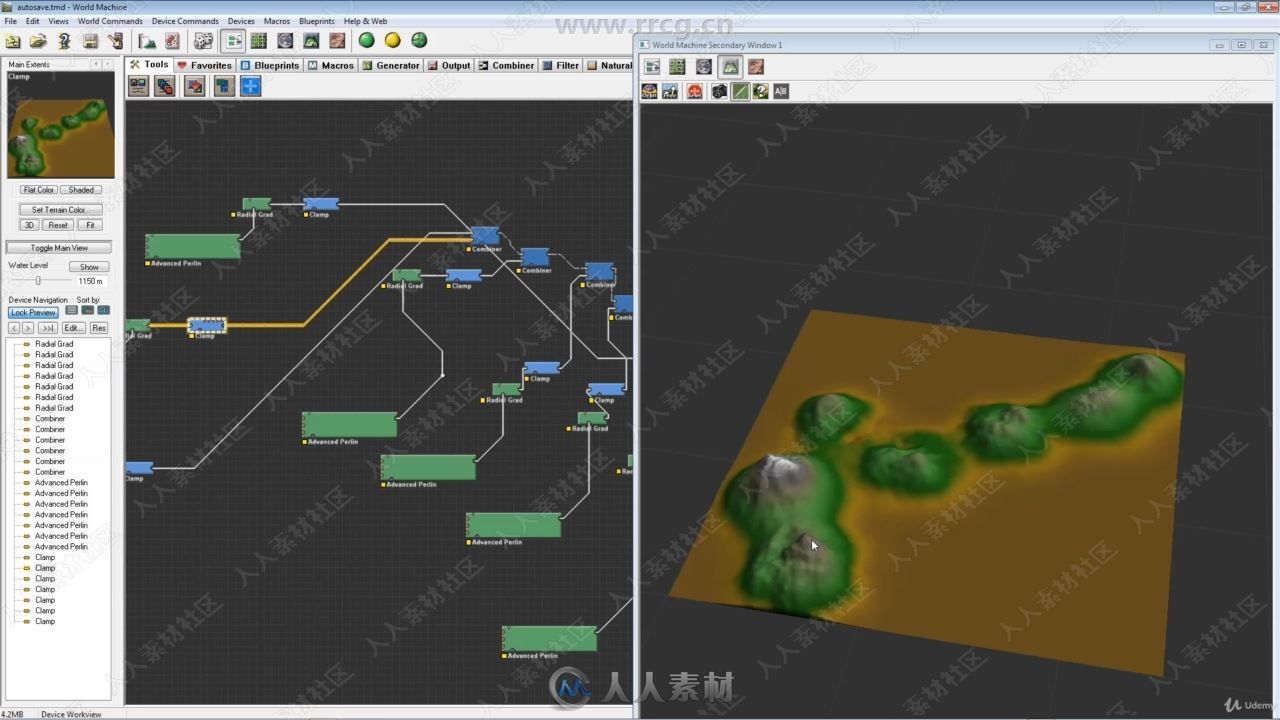Click Set Terrain Color button

pos(60,210)
